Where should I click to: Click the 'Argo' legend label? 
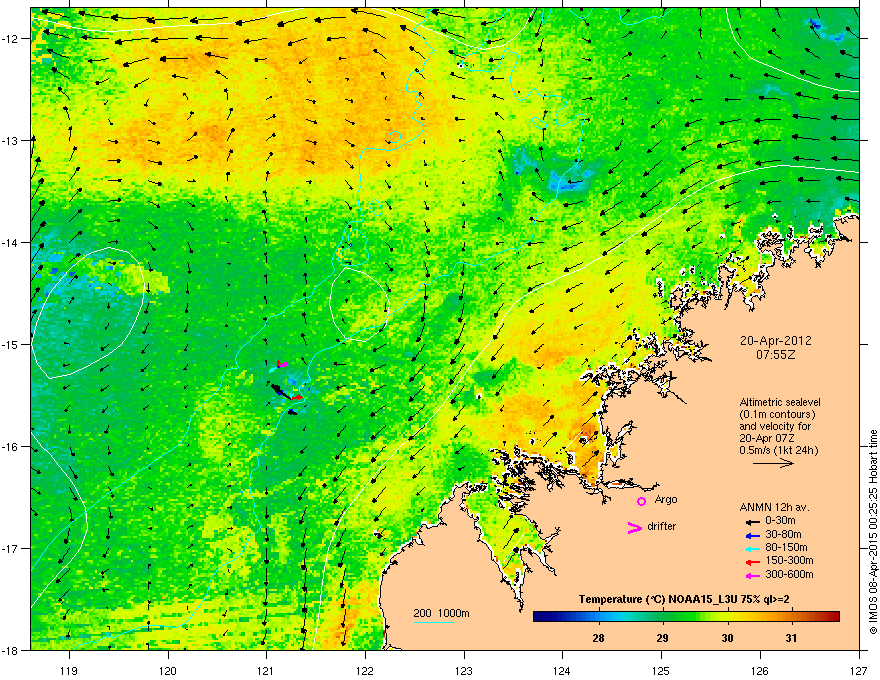(666, 499)
